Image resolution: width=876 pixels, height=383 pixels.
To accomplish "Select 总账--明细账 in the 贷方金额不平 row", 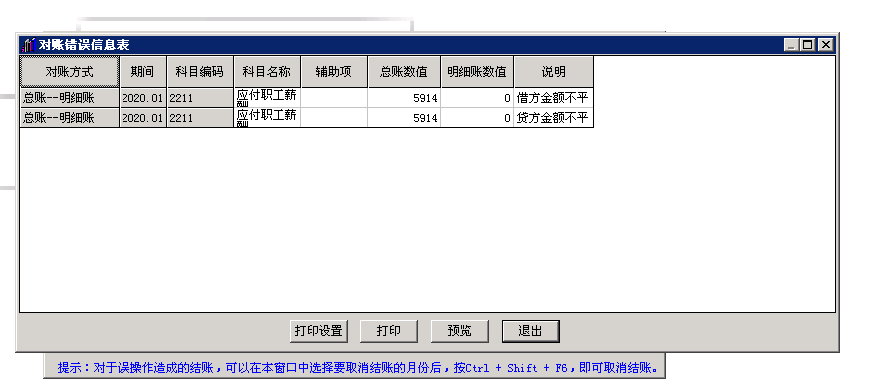I will (70, 118).
